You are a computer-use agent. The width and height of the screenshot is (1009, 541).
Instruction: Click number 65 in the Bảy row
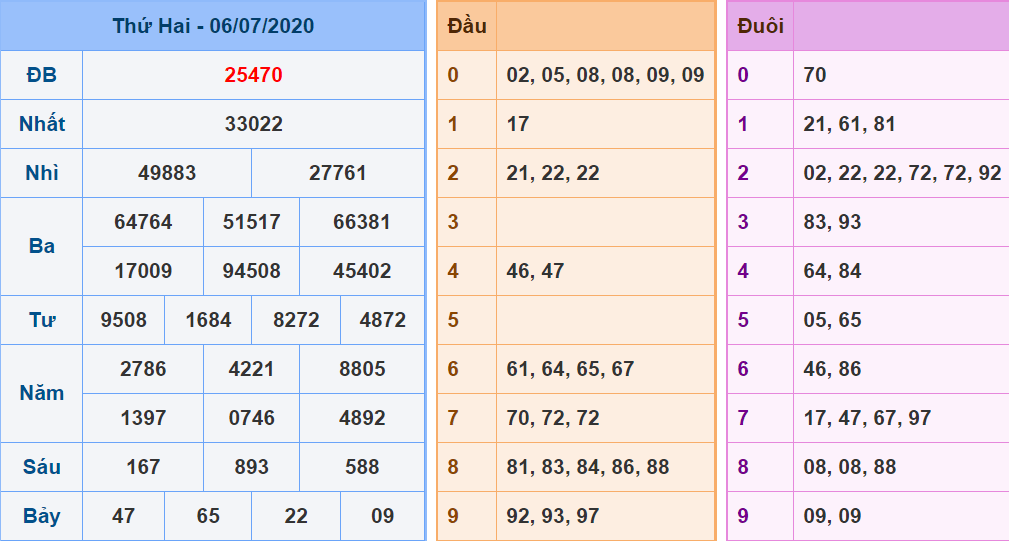208,516
